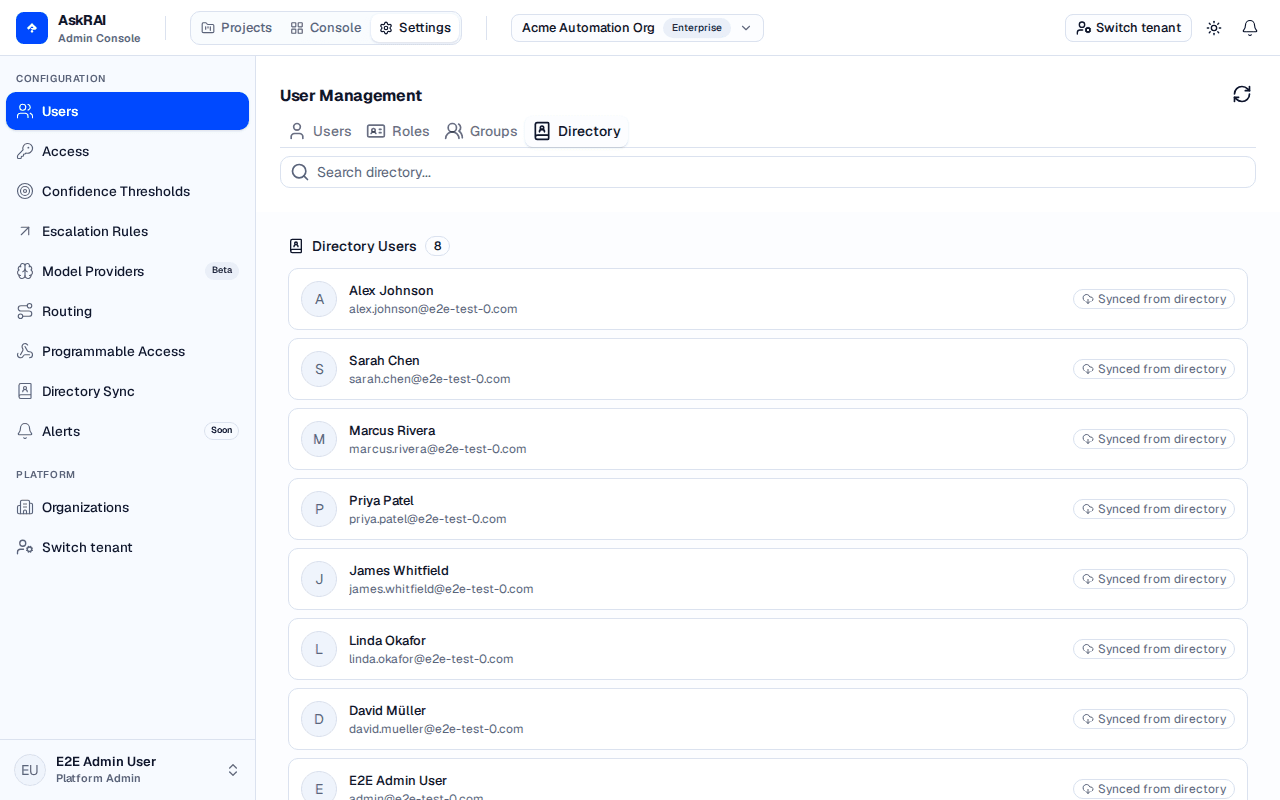Image resolution: width=1280 pixels, height=800 pixels.
Task: Click the webhook icon beside Programmable Access
Action: click(25, 351)
